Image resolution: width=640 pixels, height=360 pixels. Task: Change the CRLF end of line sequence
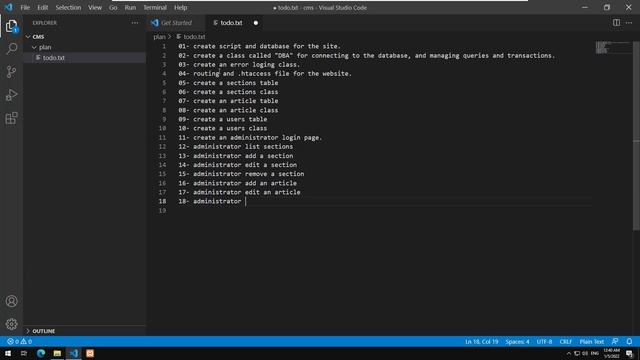pyautogui.click(x=566, y=342)
